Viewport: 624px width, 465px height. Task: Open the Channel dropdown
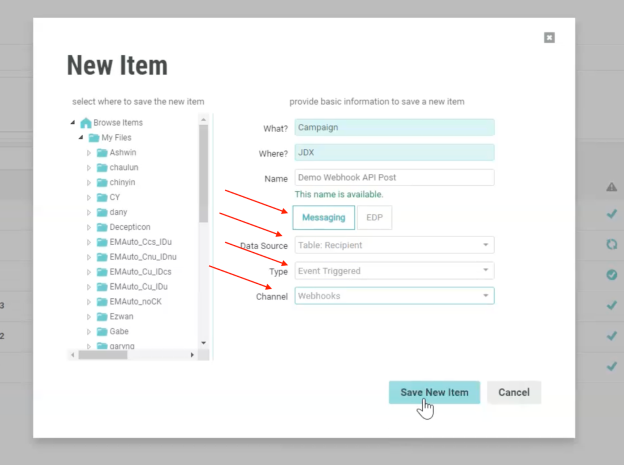394,296
